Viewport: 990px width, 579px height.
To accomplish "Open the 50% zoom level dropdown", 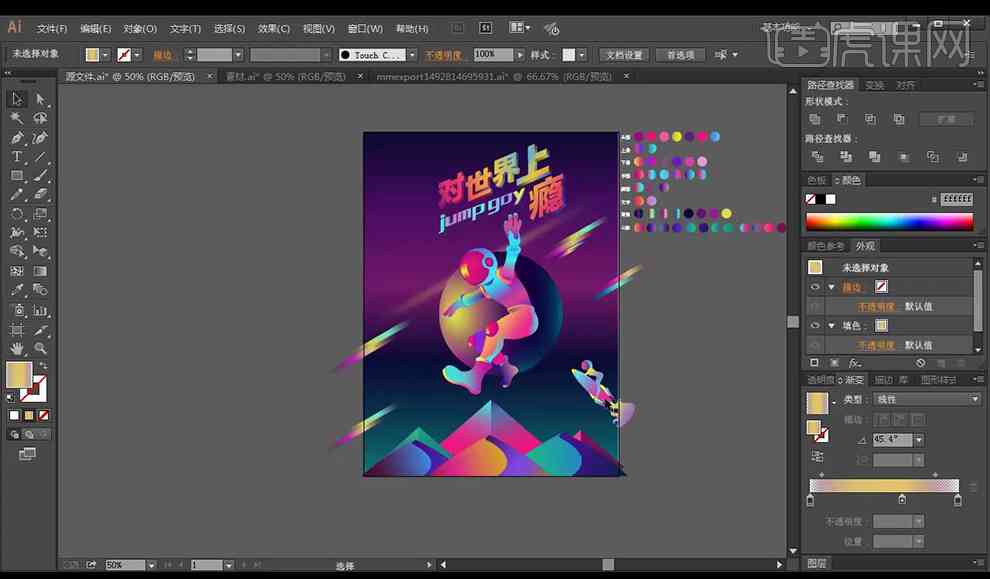I will click(x=152, y=565).
